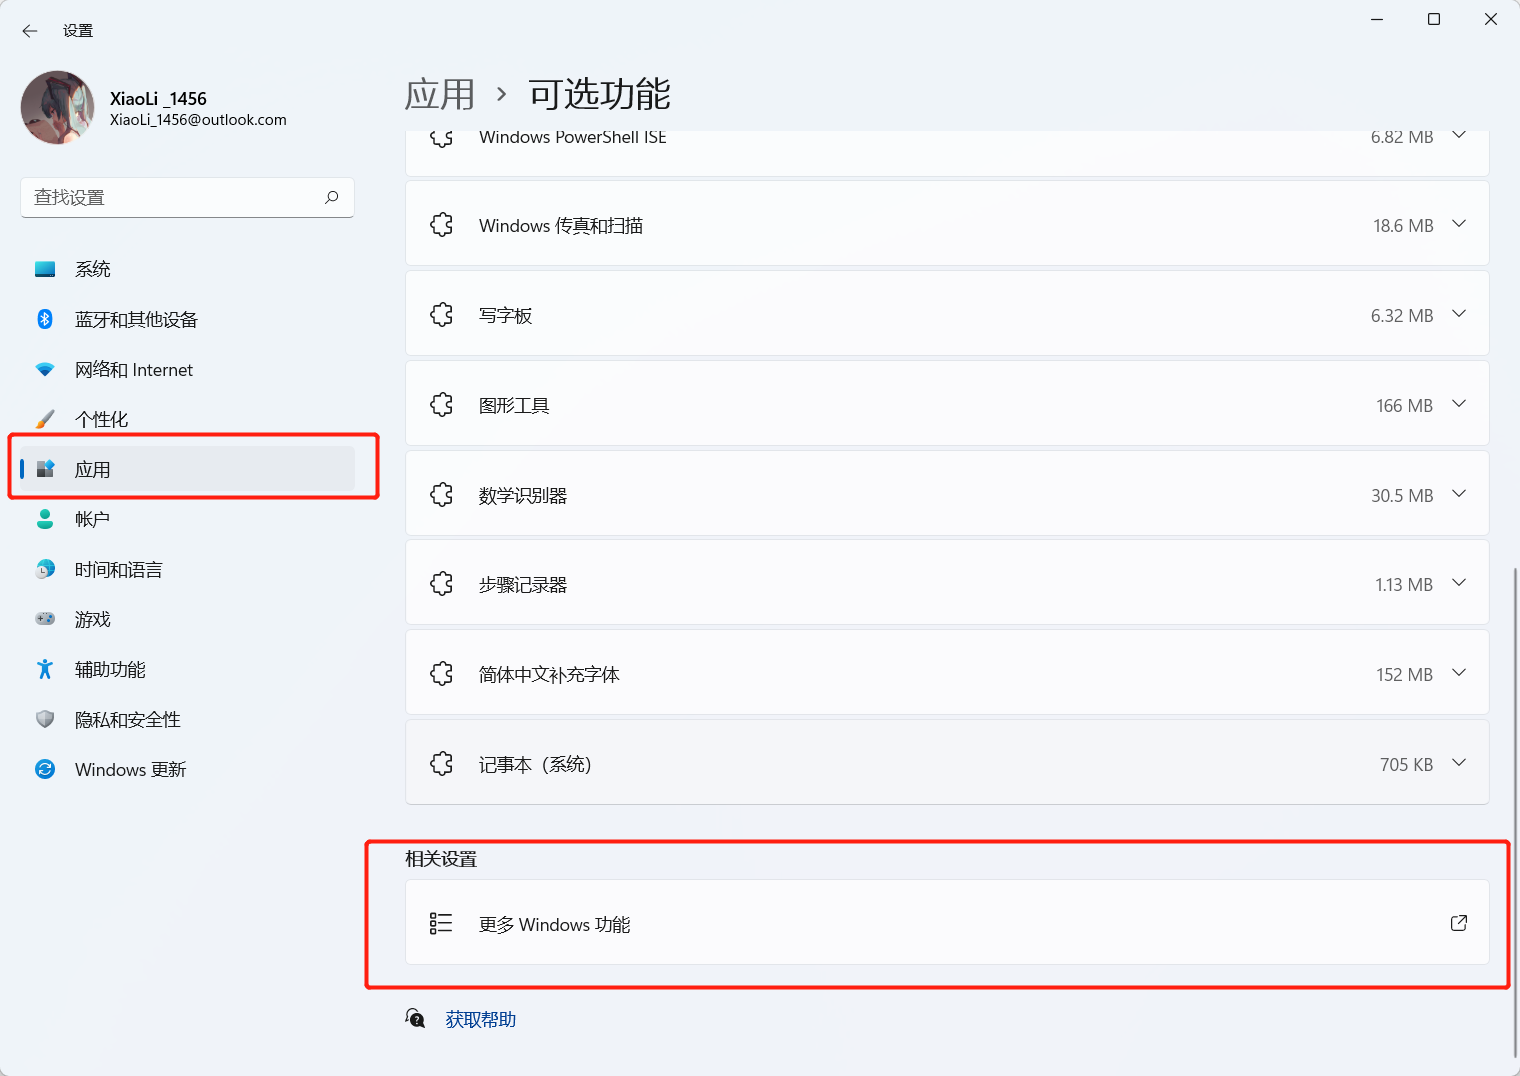Click 应用 in the breadcrumb header
This screenshot has width=1520, height=1076.
439,95
